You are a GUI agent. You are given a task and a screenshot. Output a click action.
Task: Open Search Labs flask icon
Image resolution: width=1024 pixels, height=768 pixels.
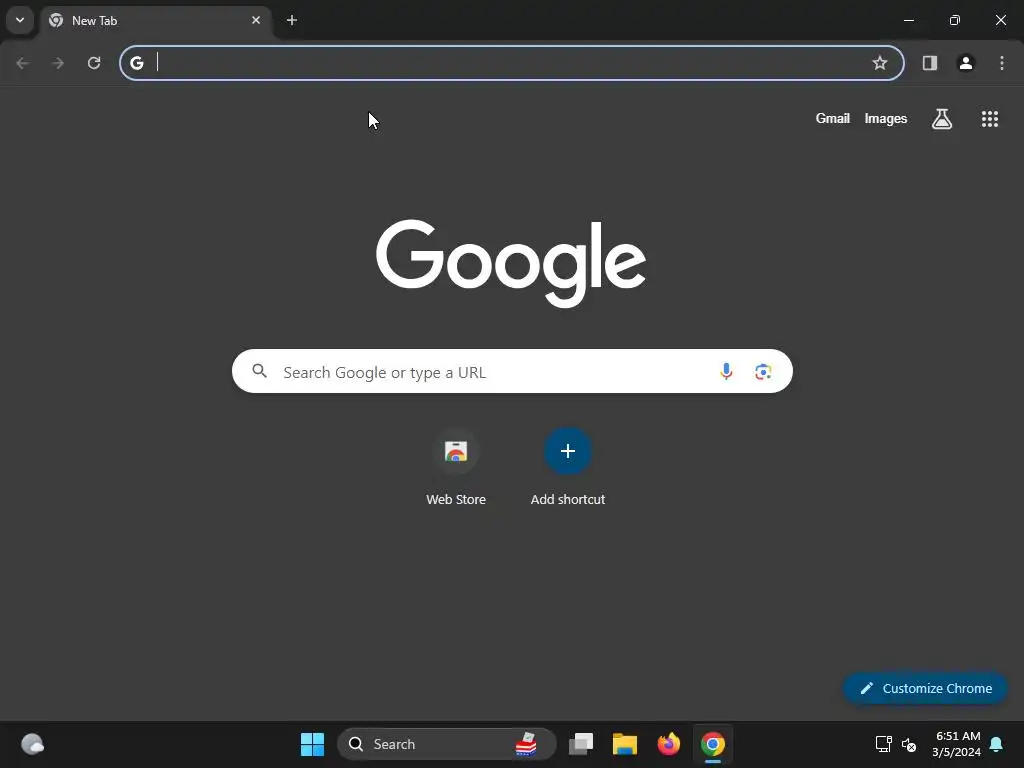point(942,119)
